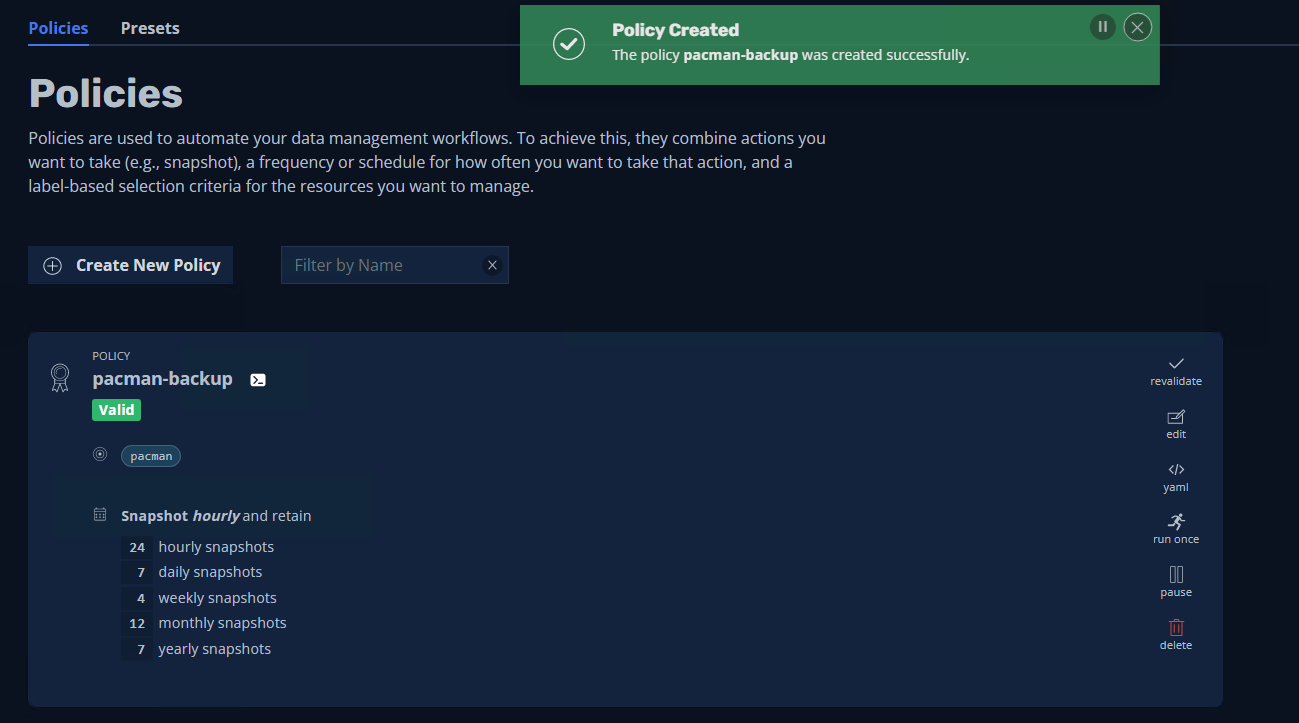
Task: Click the revalidate checkmark icon
Action: 1176,364
